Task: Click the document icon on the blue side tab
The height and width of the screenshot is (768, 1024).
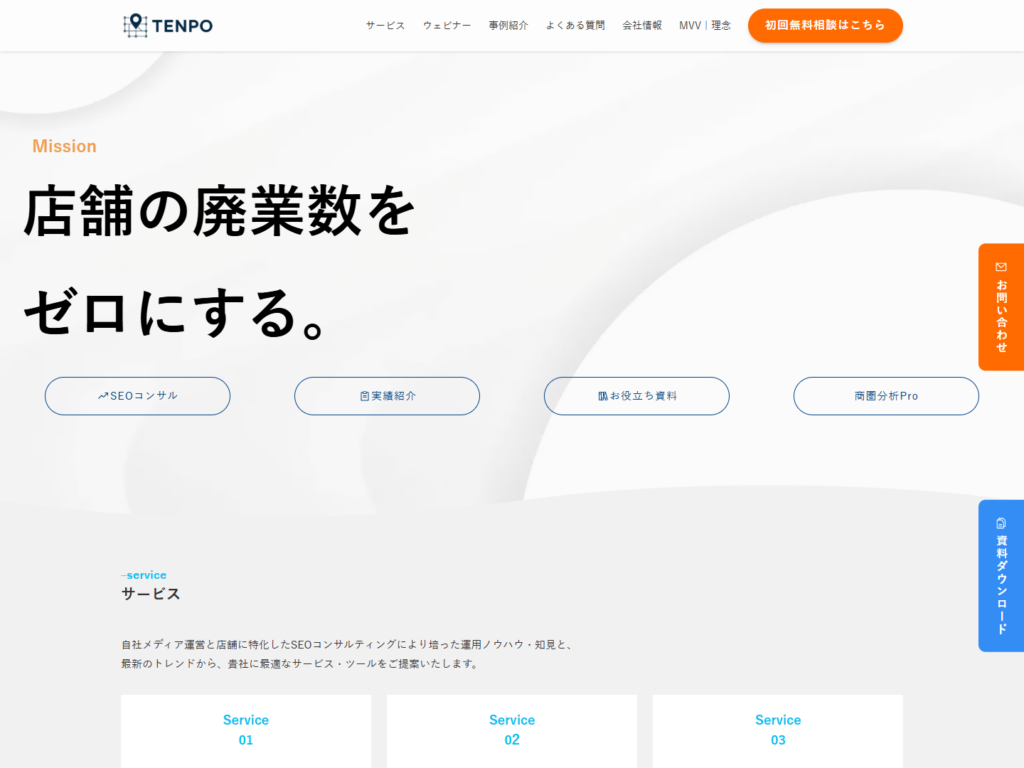Action: tap(1001, 523)
